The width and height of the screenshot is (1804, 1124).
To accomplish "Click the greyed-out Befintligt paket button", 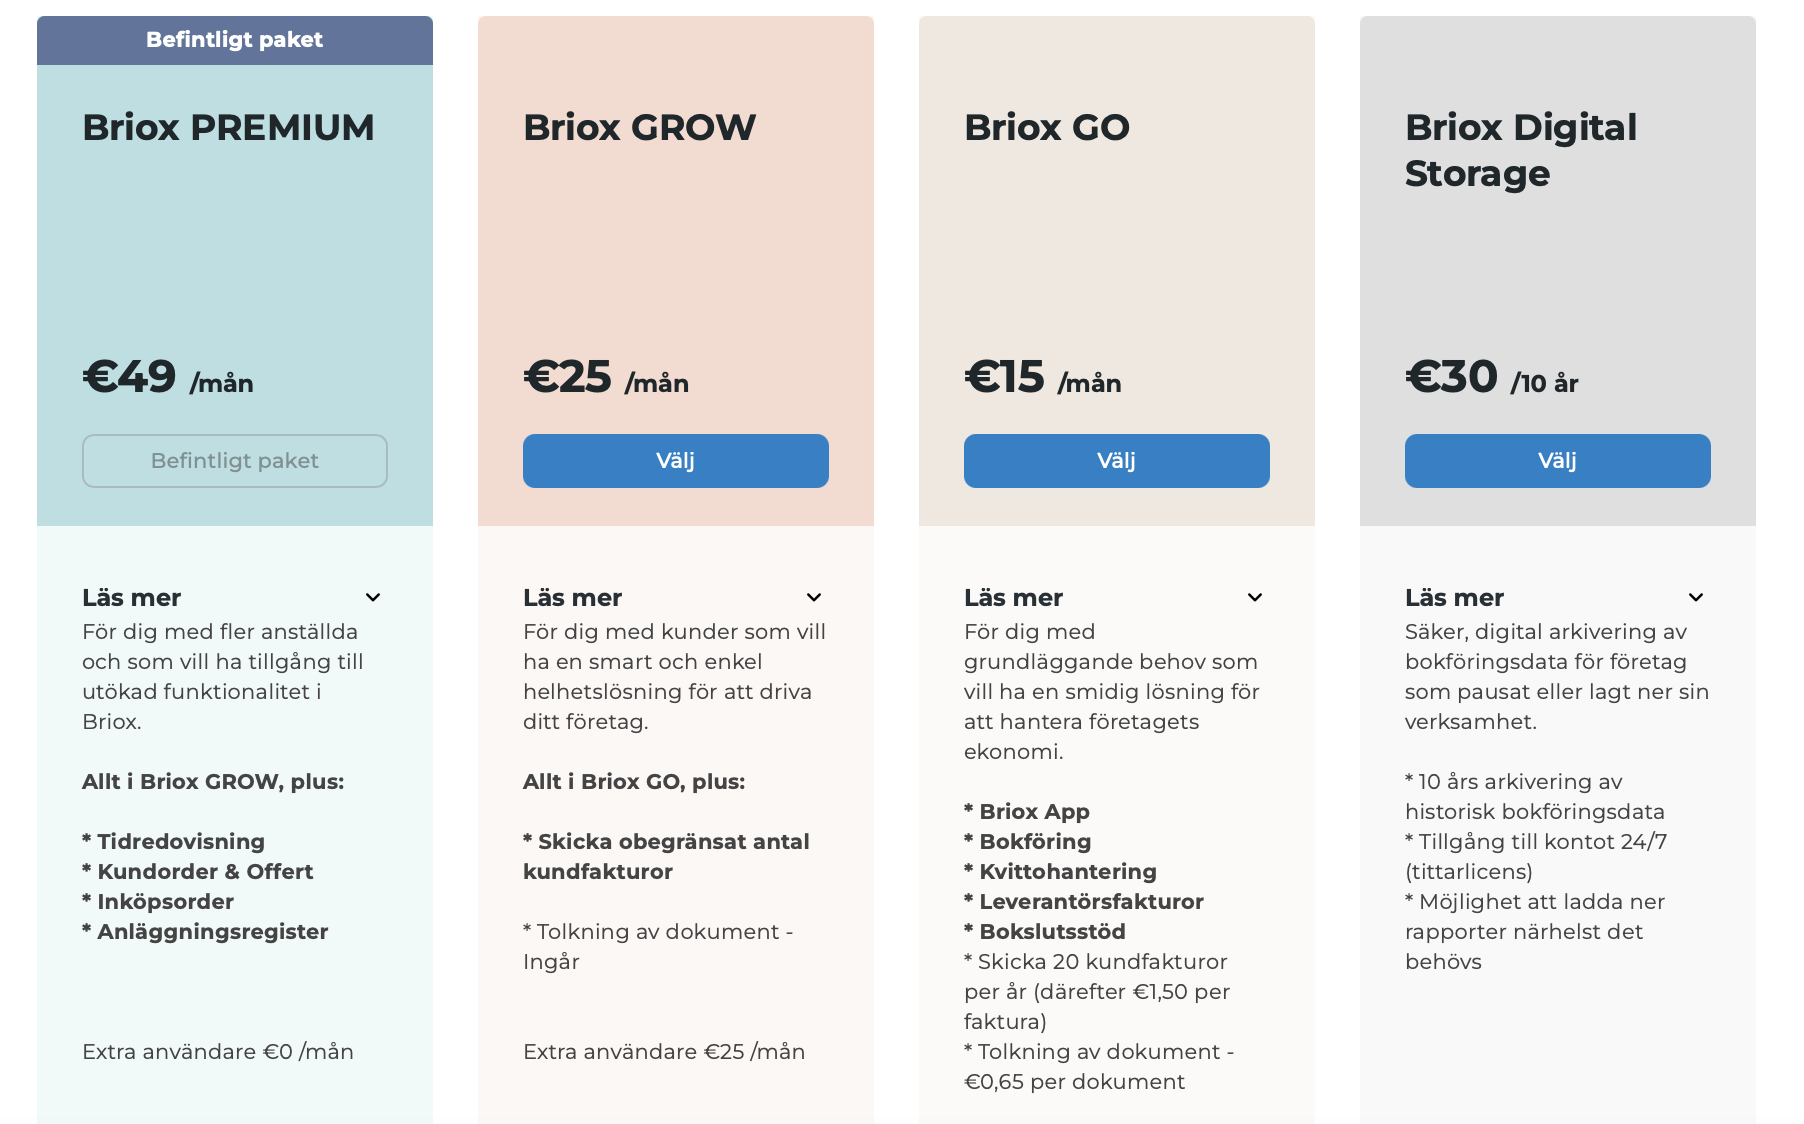I will tap(234, 461).
